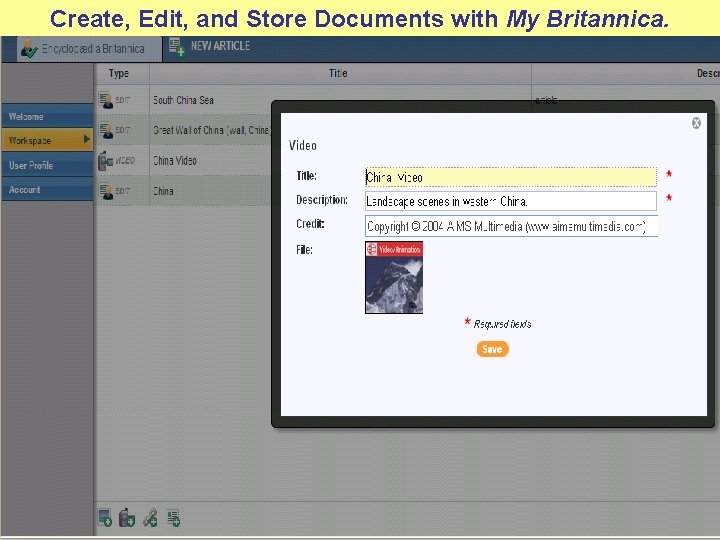Image resolution: width=720 pixels, height=540 pixels.
Task: Click the China title in list
Action: tap(163, 191)
